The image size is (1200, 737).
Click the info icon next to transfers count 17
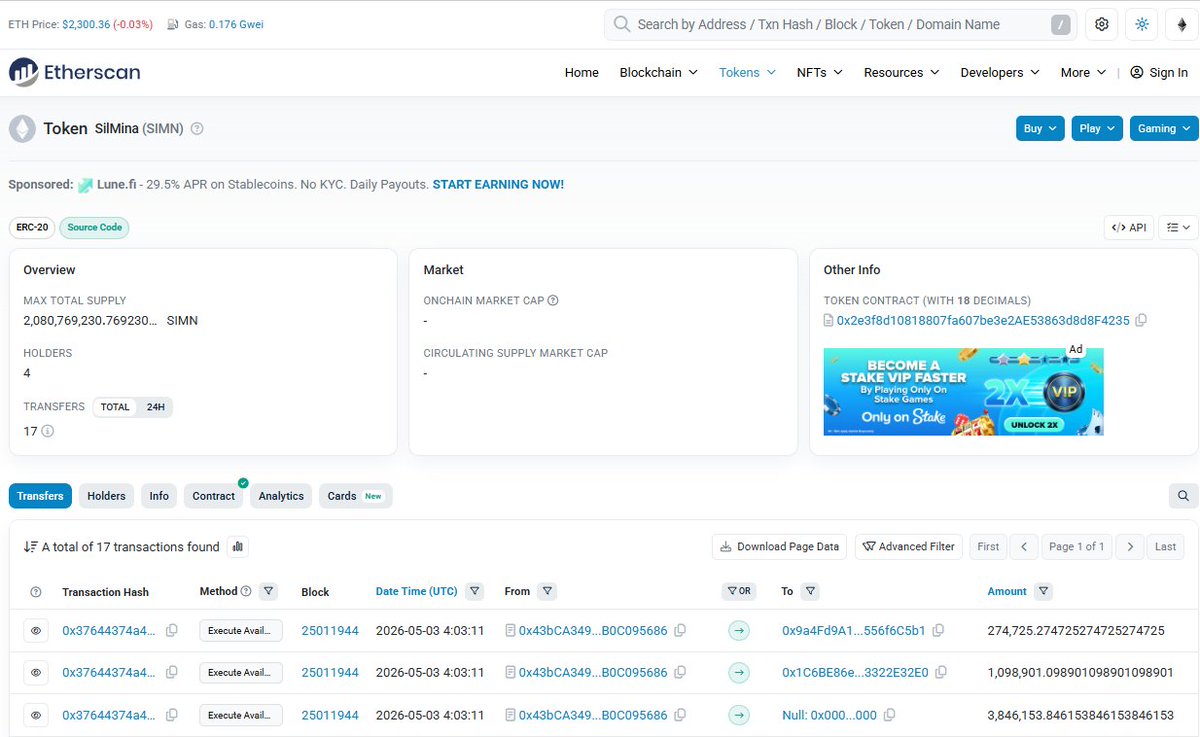(x=47, y=431)
